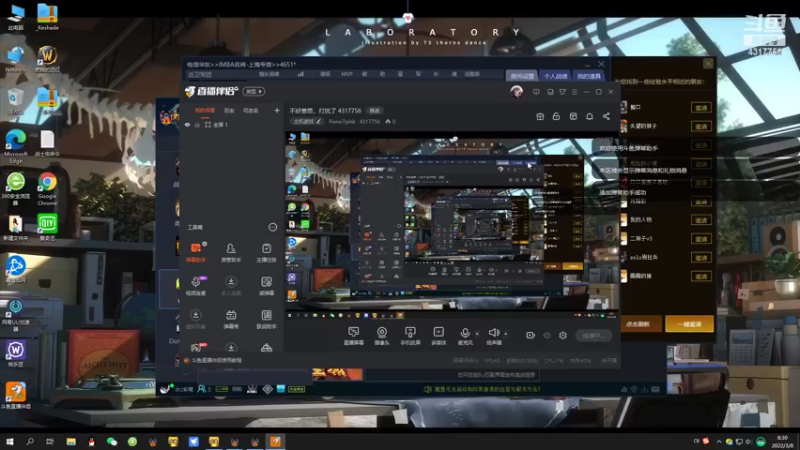Mute the speaker output
The width and height of the screenshot is (800, 450).
point(493,333)
